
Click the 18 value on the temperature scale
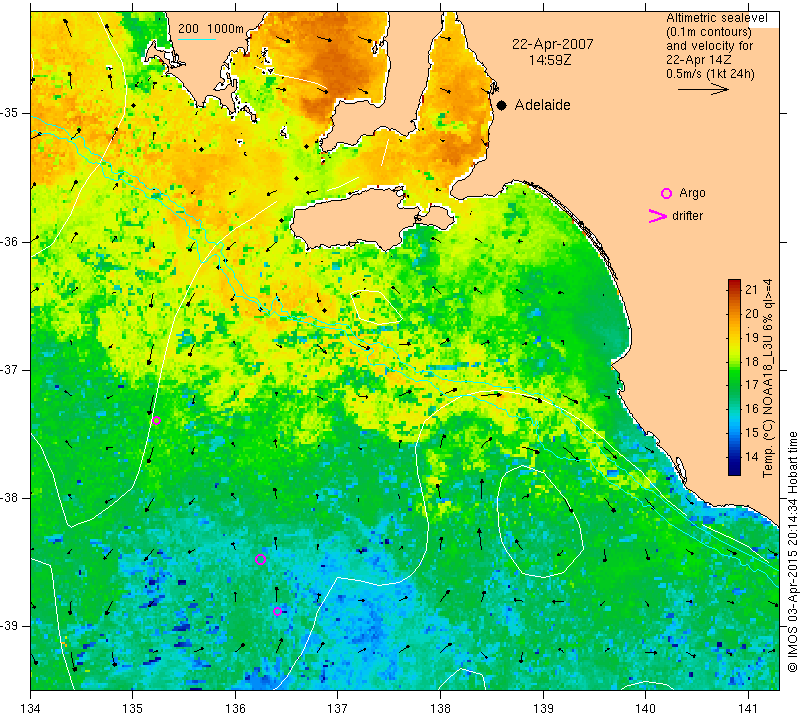[752, 361]
